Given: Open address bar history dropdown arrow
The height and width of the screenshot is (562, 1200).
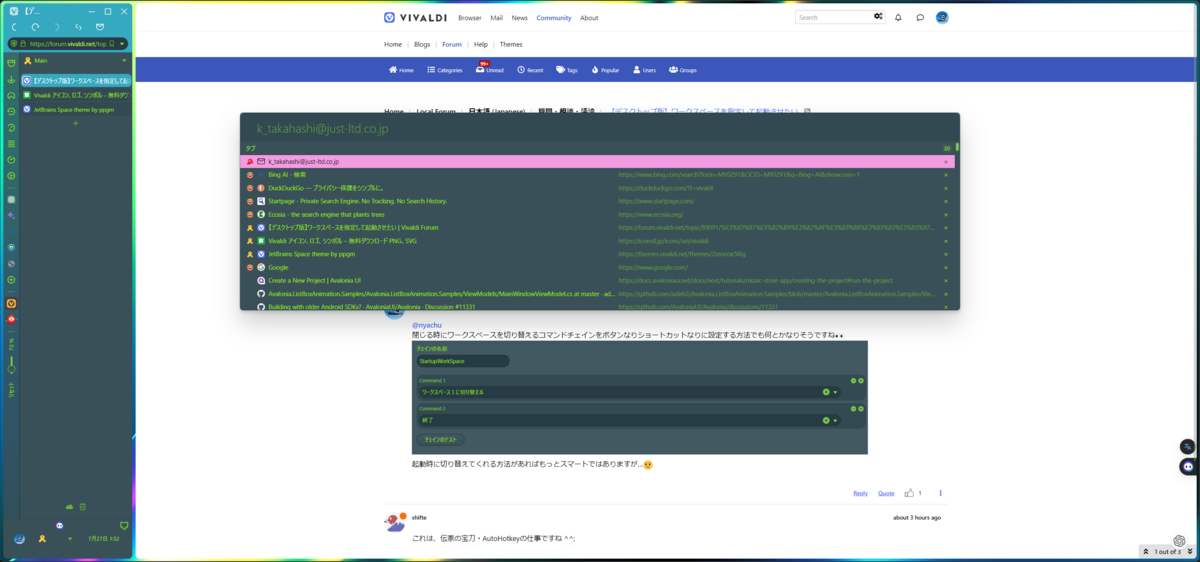Looking at the screenshot, I should coord(122,44).
